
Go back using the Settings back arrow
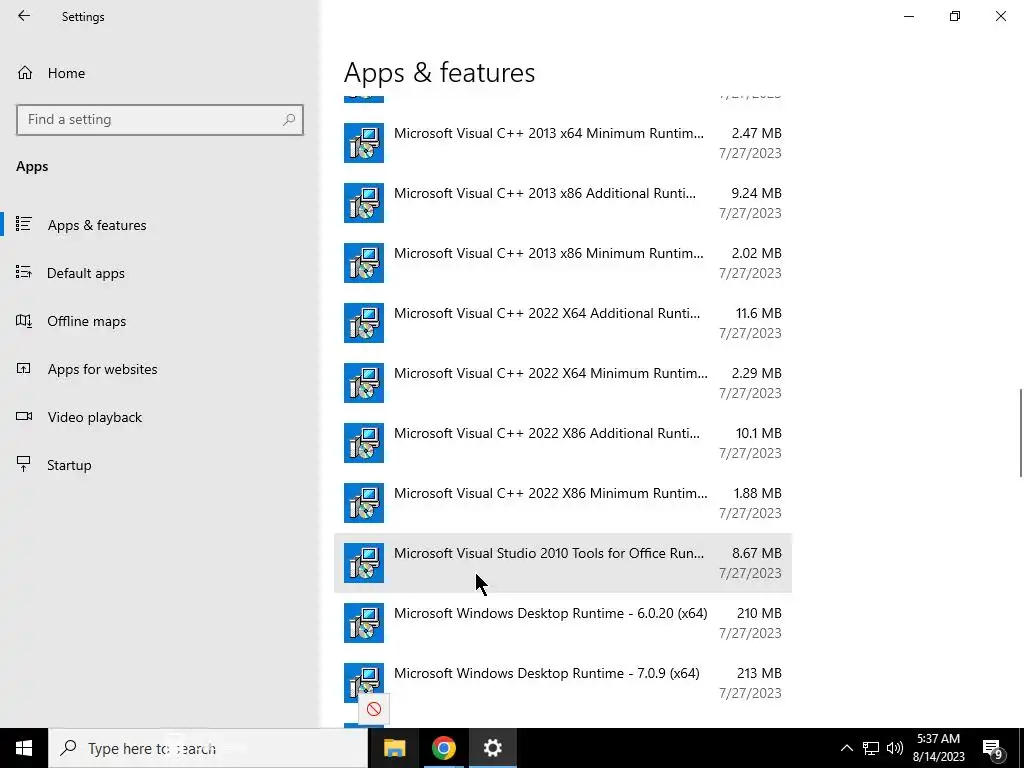24,16
